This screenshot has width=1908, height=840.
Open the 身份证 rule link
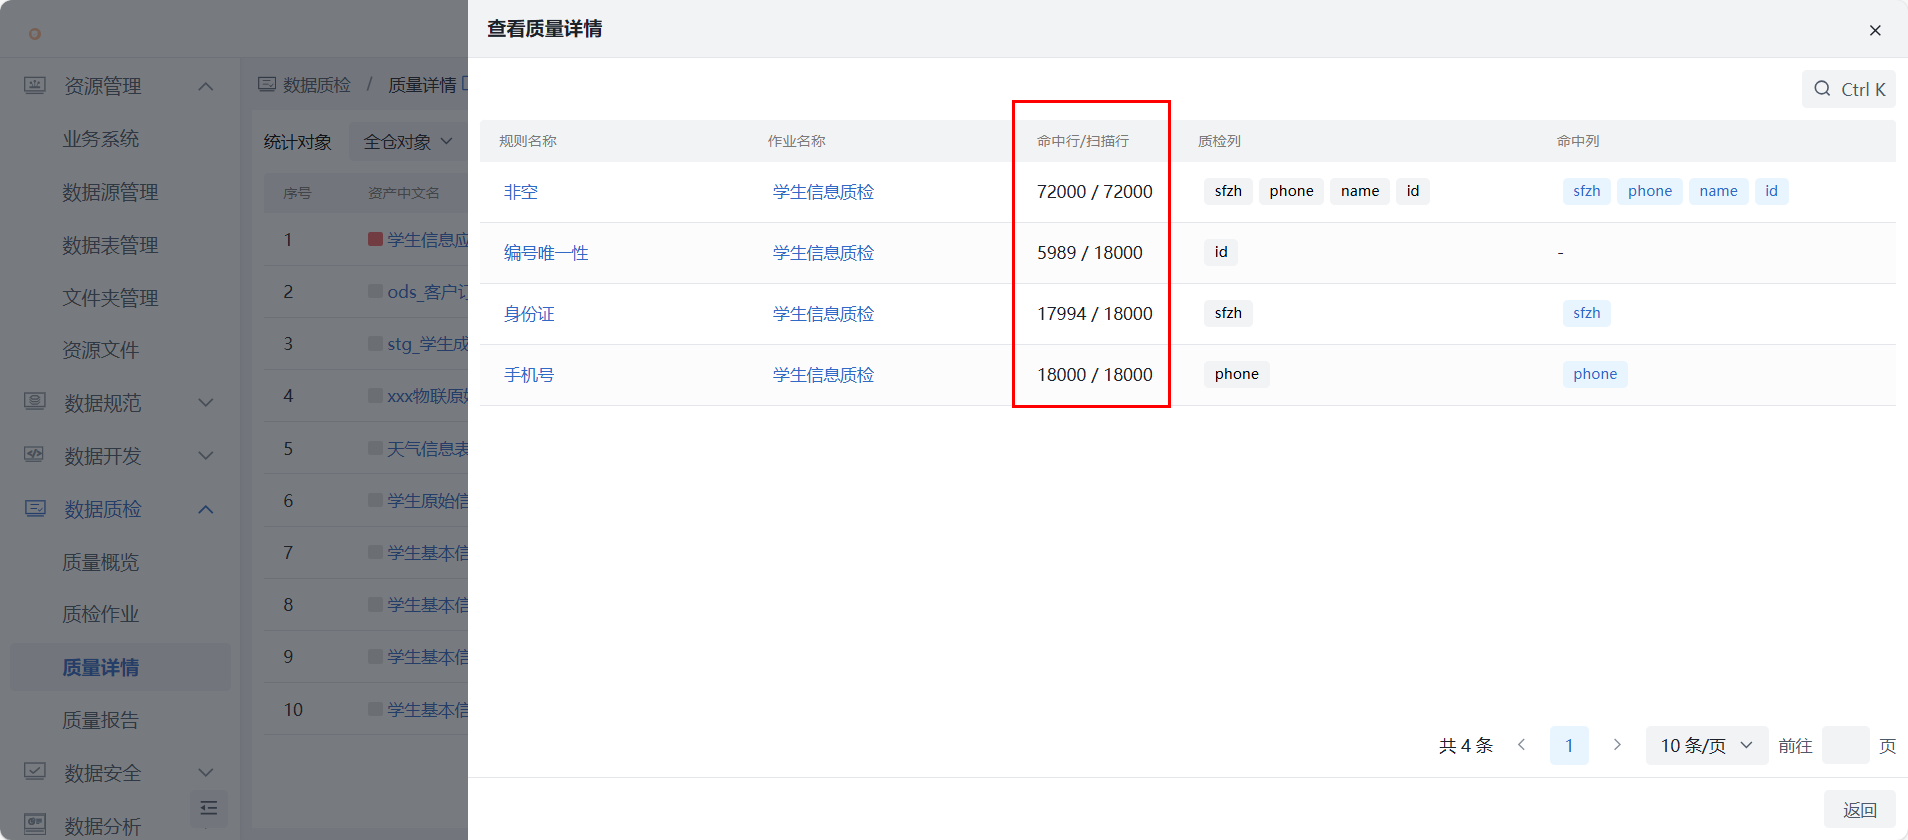(x=529, y=314)
